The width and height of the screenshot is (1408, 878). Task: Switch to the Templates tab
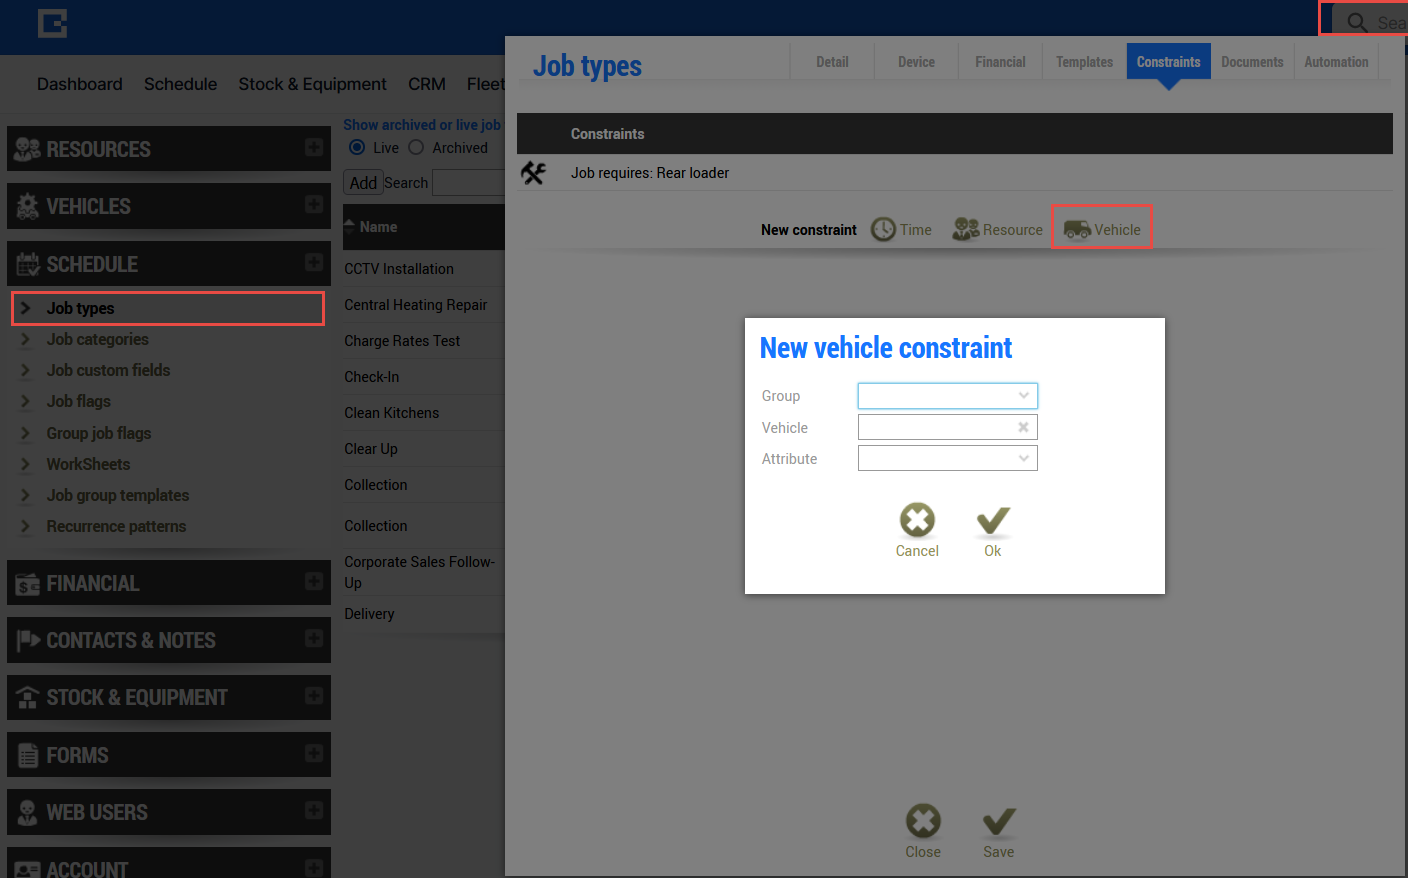1084,62
